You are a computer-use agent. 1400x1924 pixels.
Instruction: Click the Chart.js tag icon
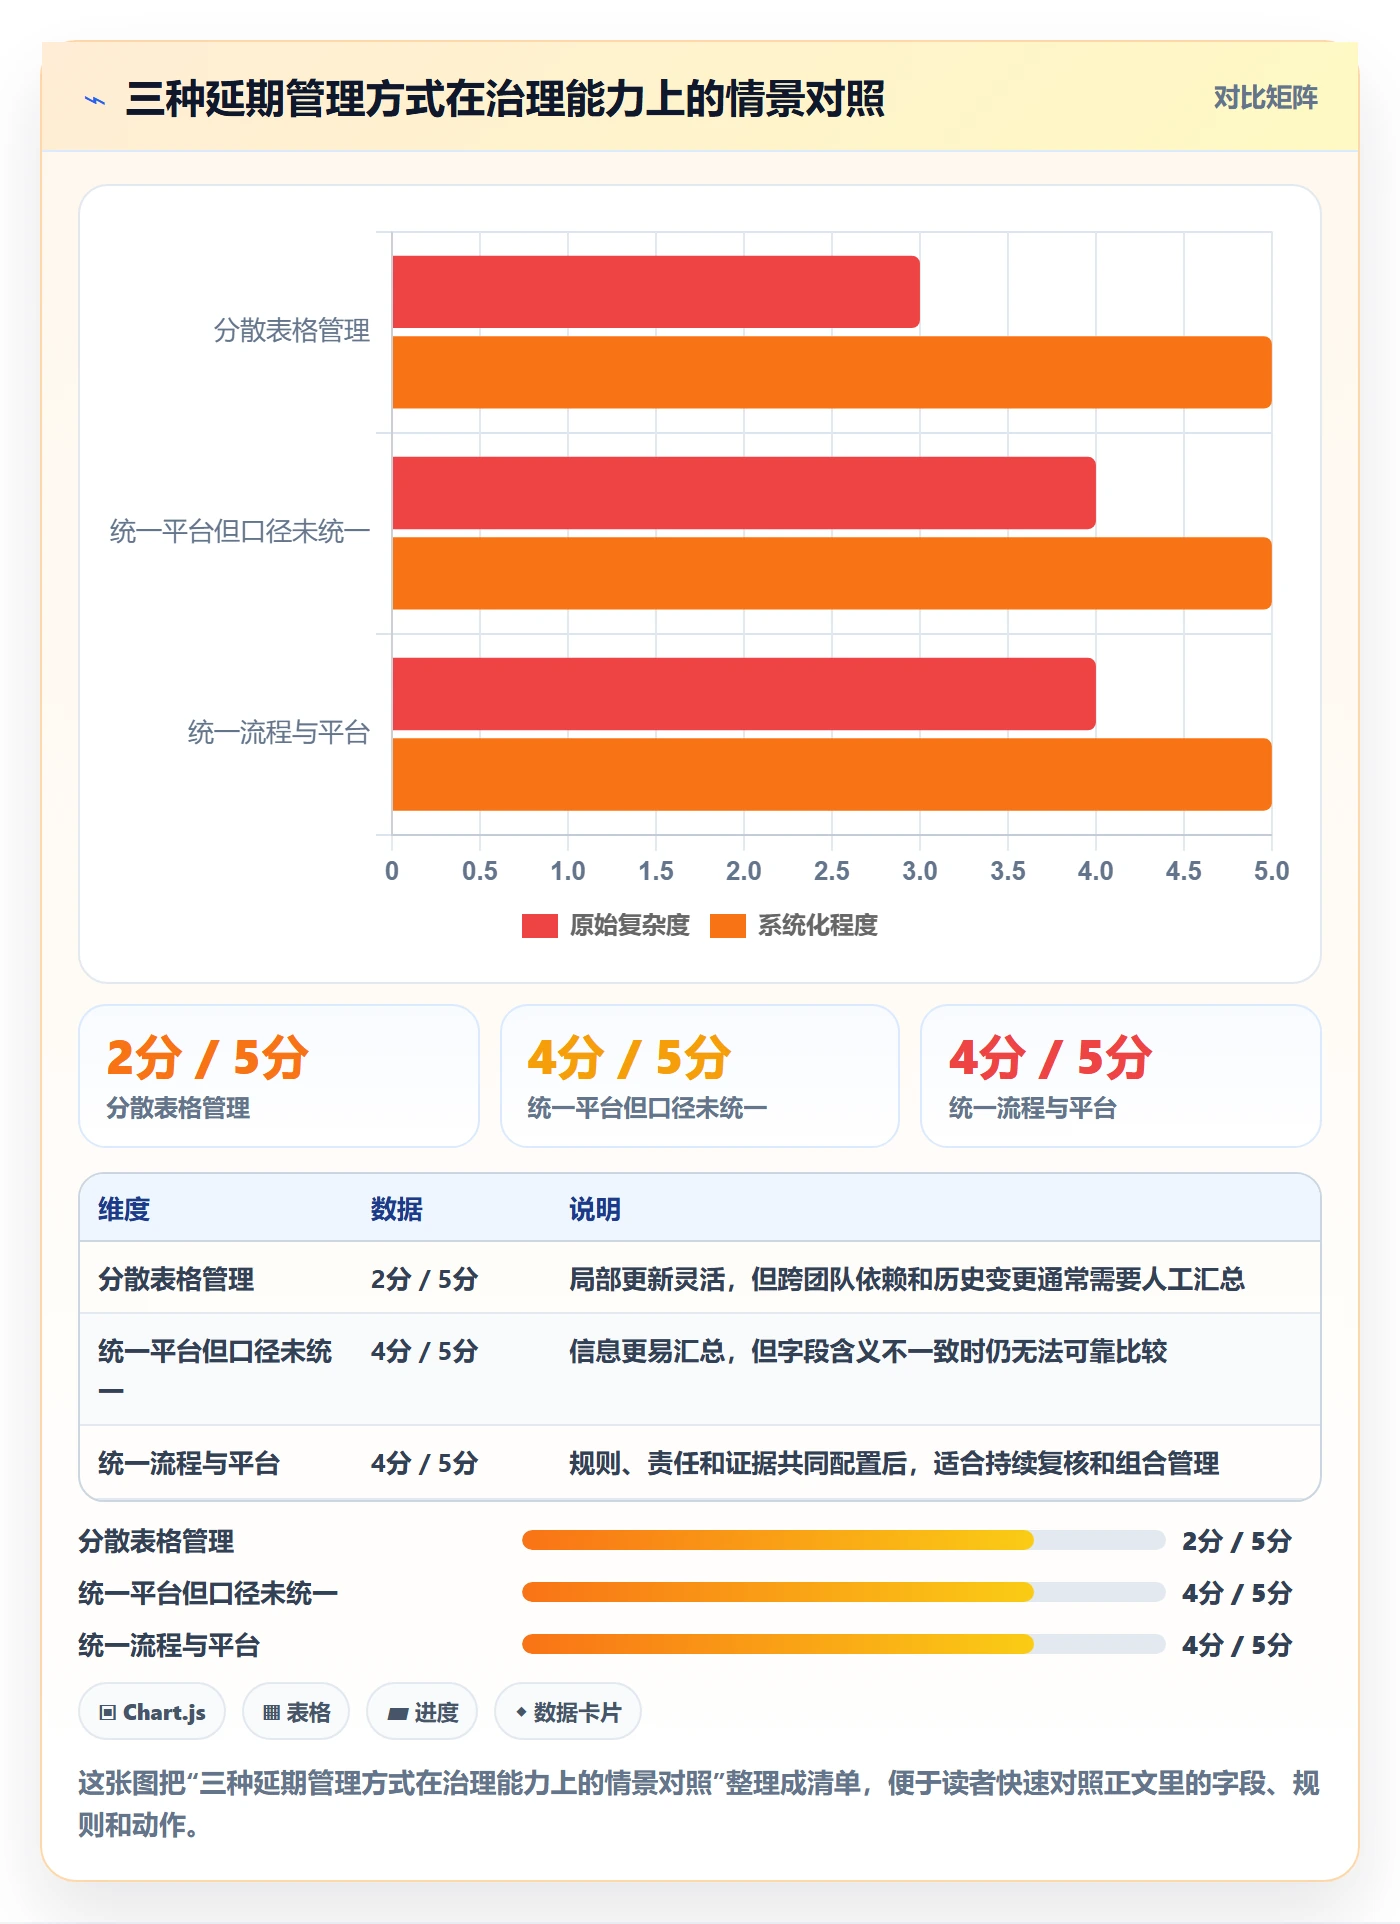108,1712
